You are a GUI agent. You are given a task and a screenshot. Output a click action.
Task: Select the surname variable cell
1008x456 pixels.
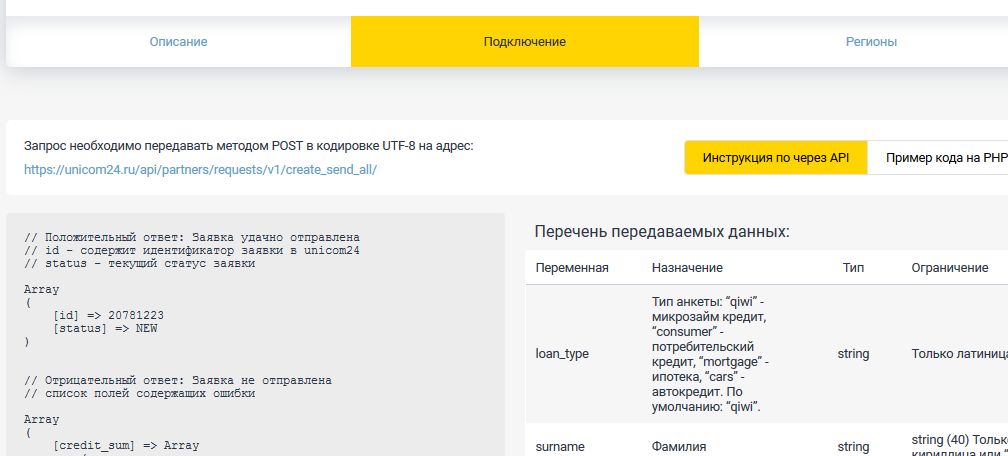coord(559,446)
